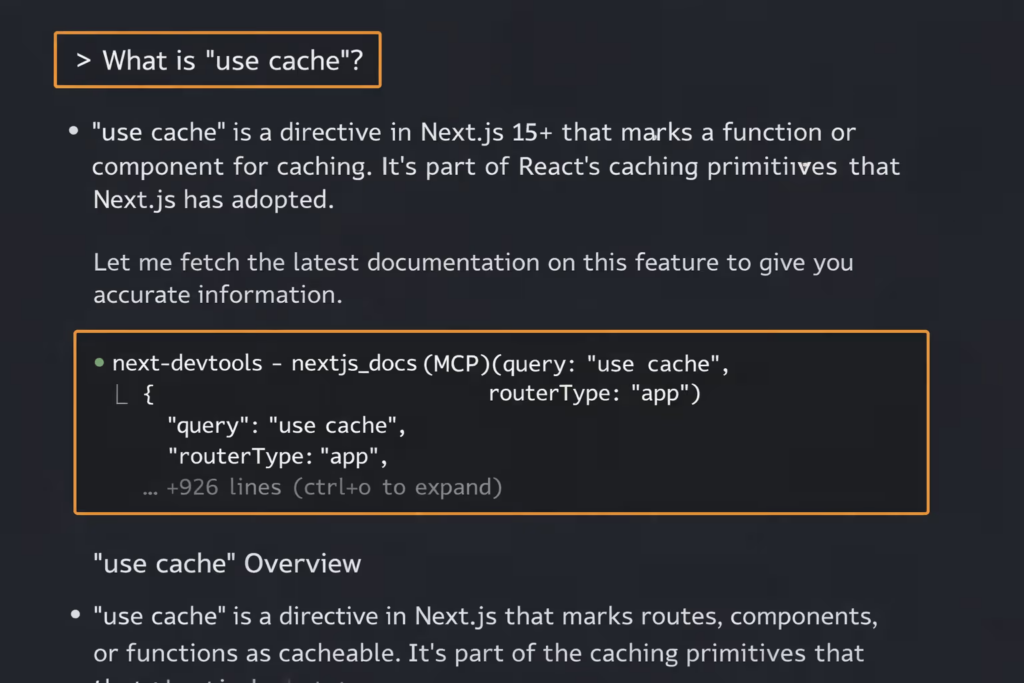Image resolution: width=1024 pixels, height=683 pixels.
Task: Click the "routerType": "app" JSON line
Action: tap(276, 457)
